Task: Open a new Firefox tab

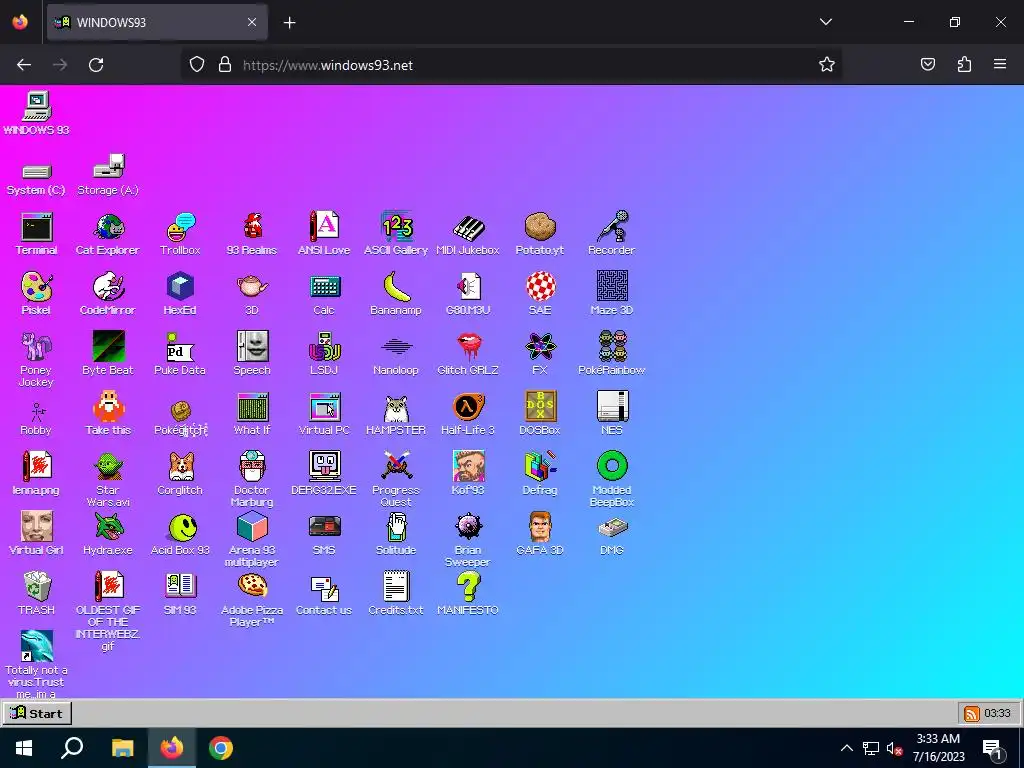Action: [x=290, y=23]
